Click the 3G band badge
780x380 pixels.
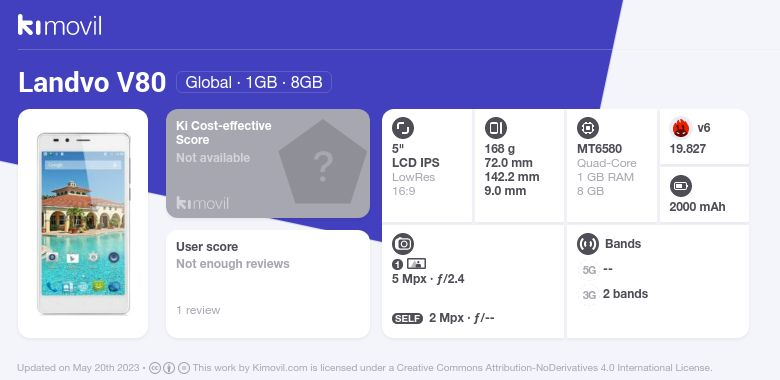[589, 295]
